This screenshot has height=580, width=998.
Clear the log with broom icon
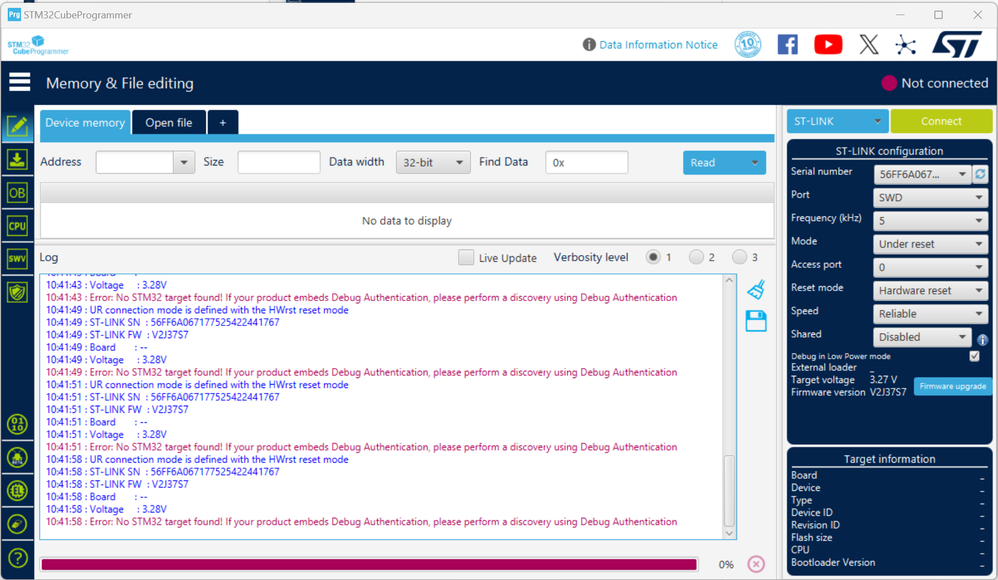[x=756, y=290]
